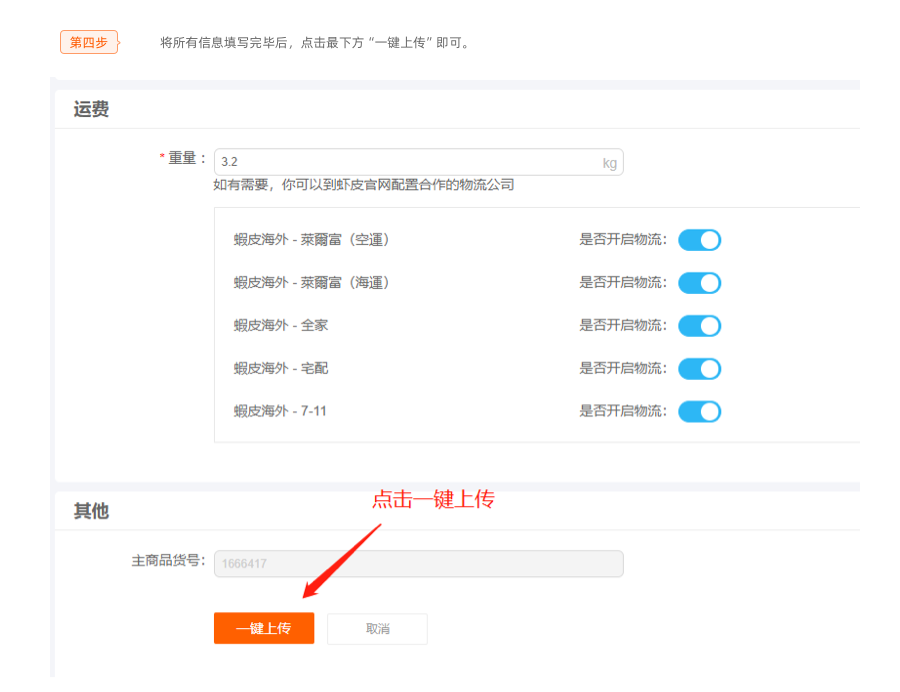Focus the 重量 weight input field
The image size is (900, 692).
[418, 162]
